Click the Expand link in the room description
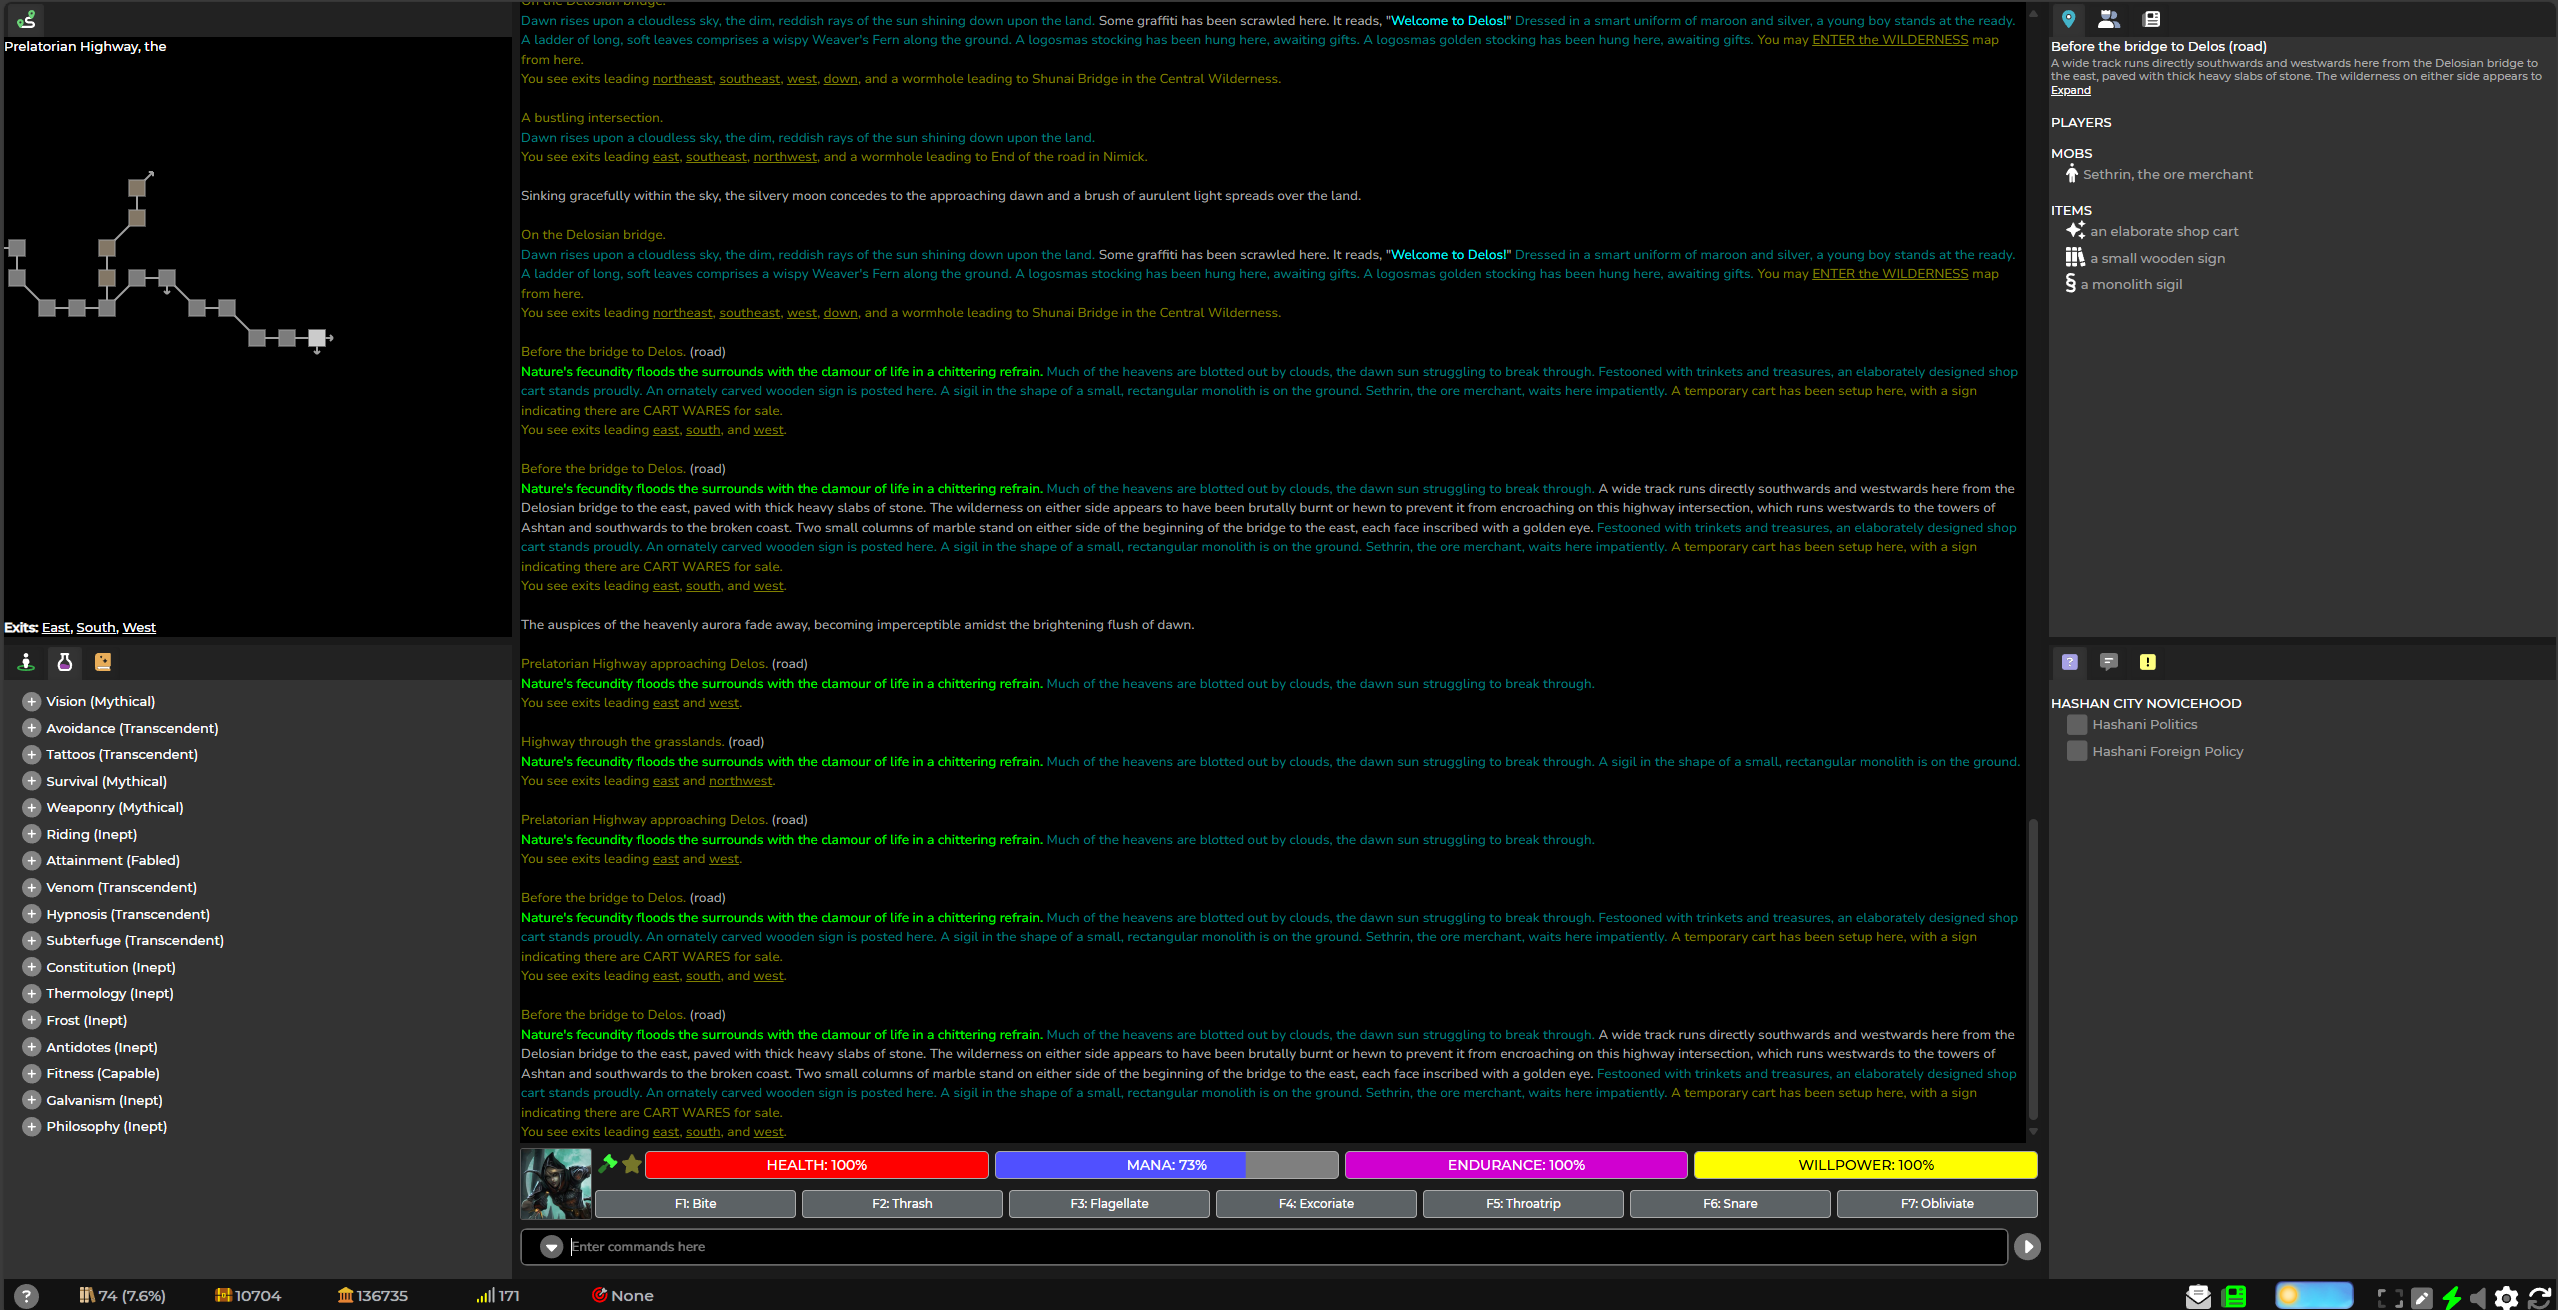 2069,90
